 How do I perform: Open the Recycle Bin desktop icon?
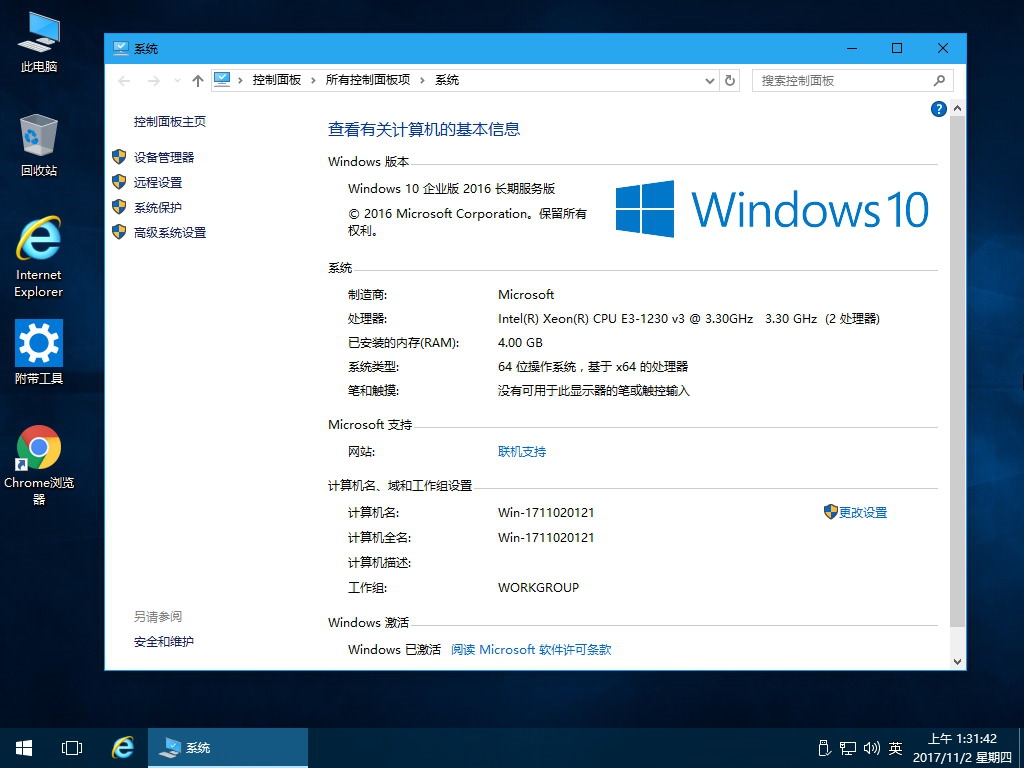click(x=39, y=146)
